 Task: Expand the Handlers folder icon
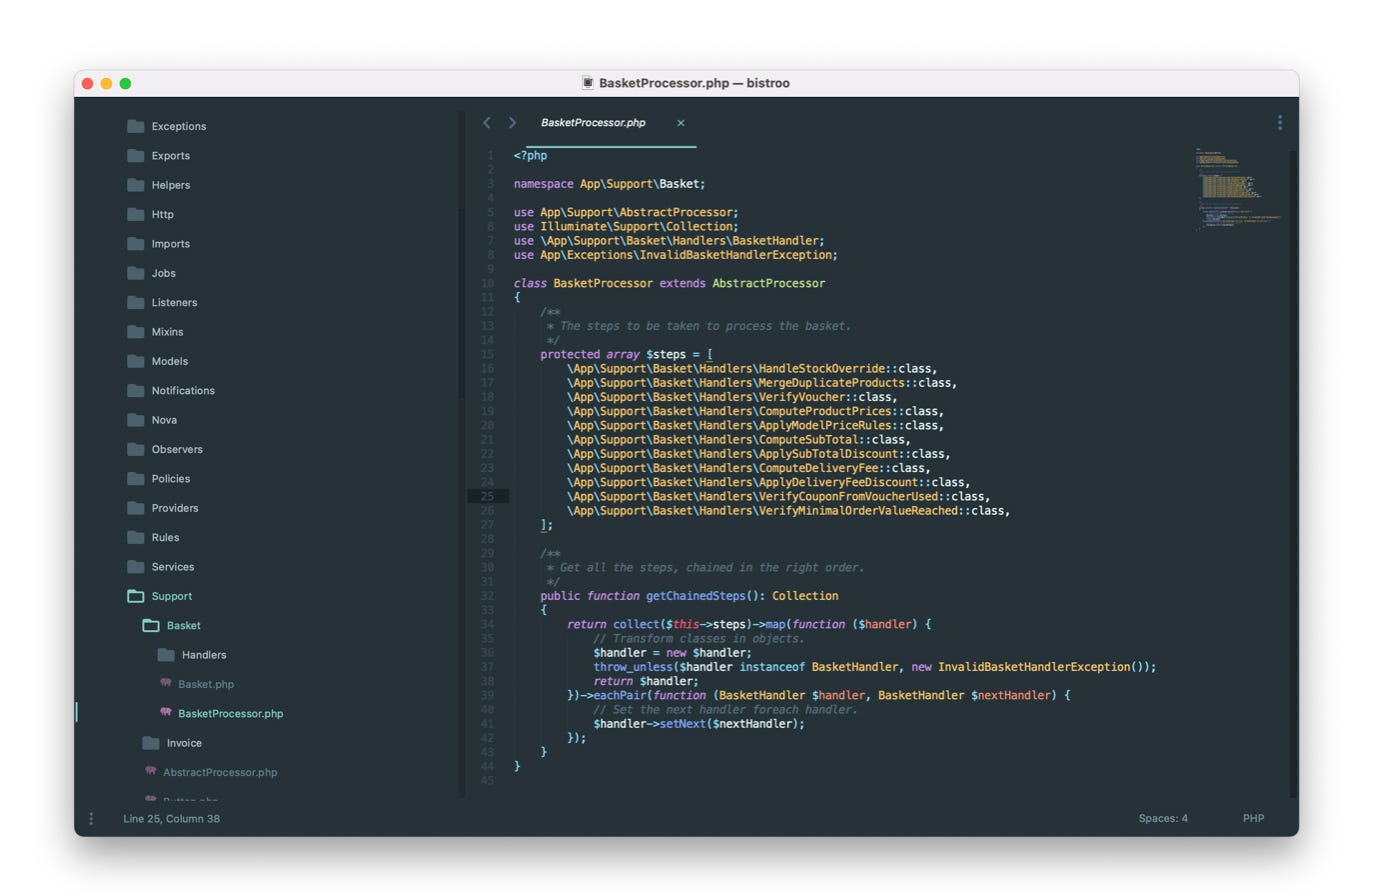[166, 655]
